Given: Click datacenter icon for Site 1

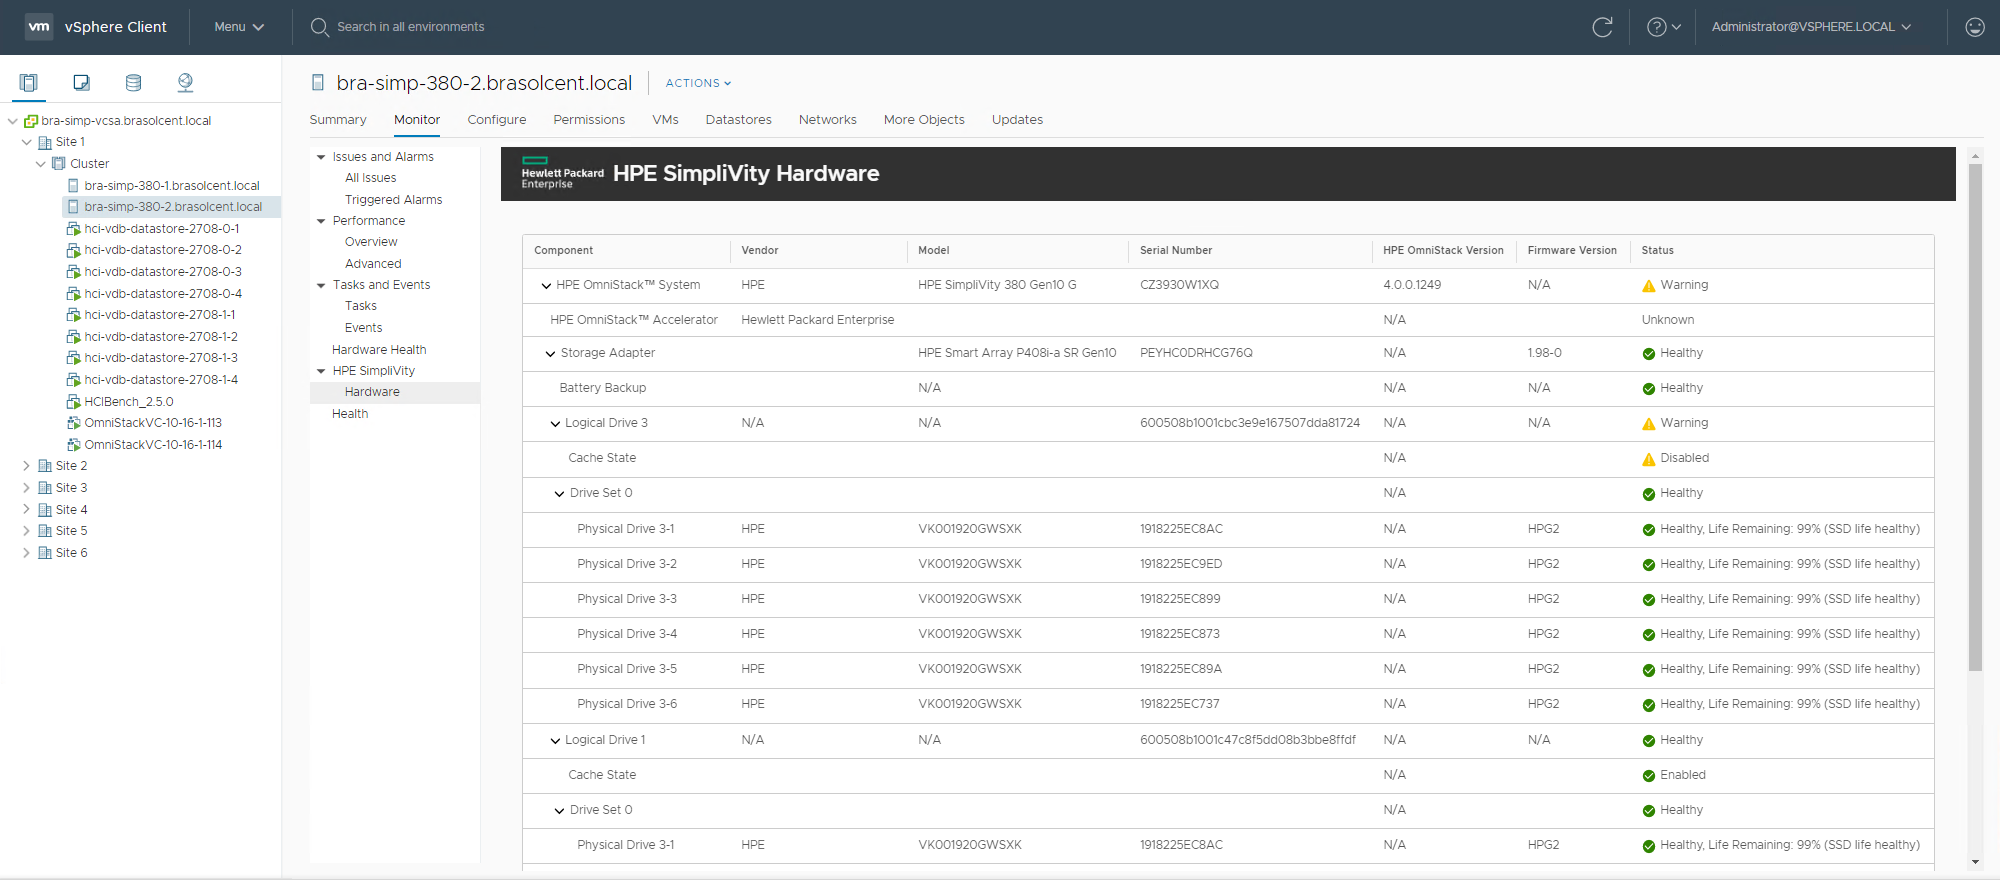Looking at the screenshot, I should (x=45, y=142).
